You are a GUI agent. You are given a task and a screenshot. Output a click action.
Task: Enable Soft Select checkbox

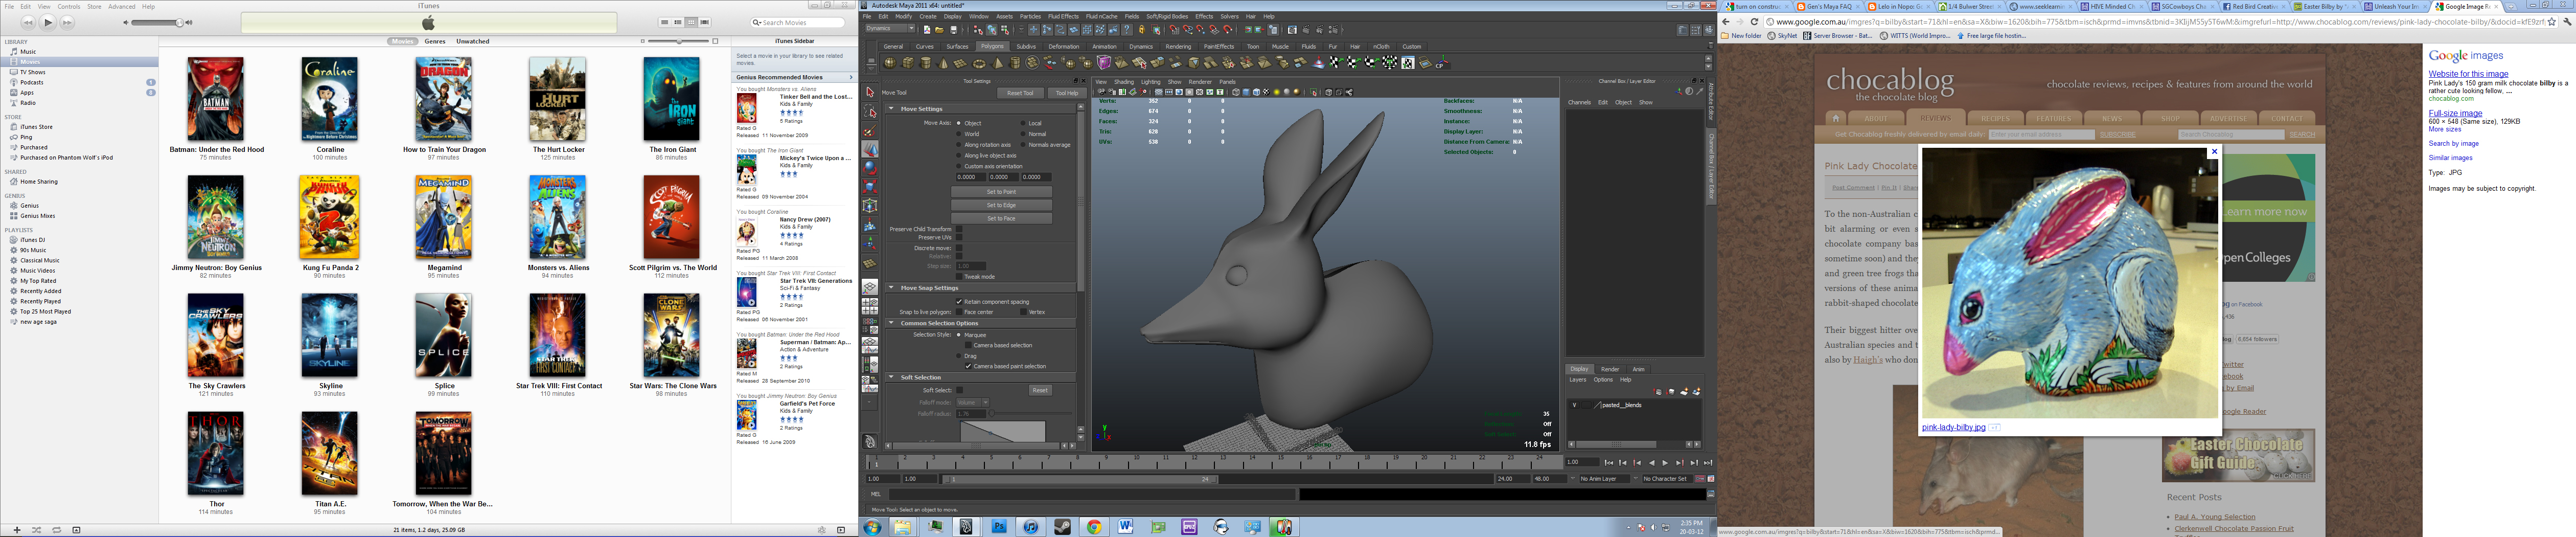tap(960, 390)
